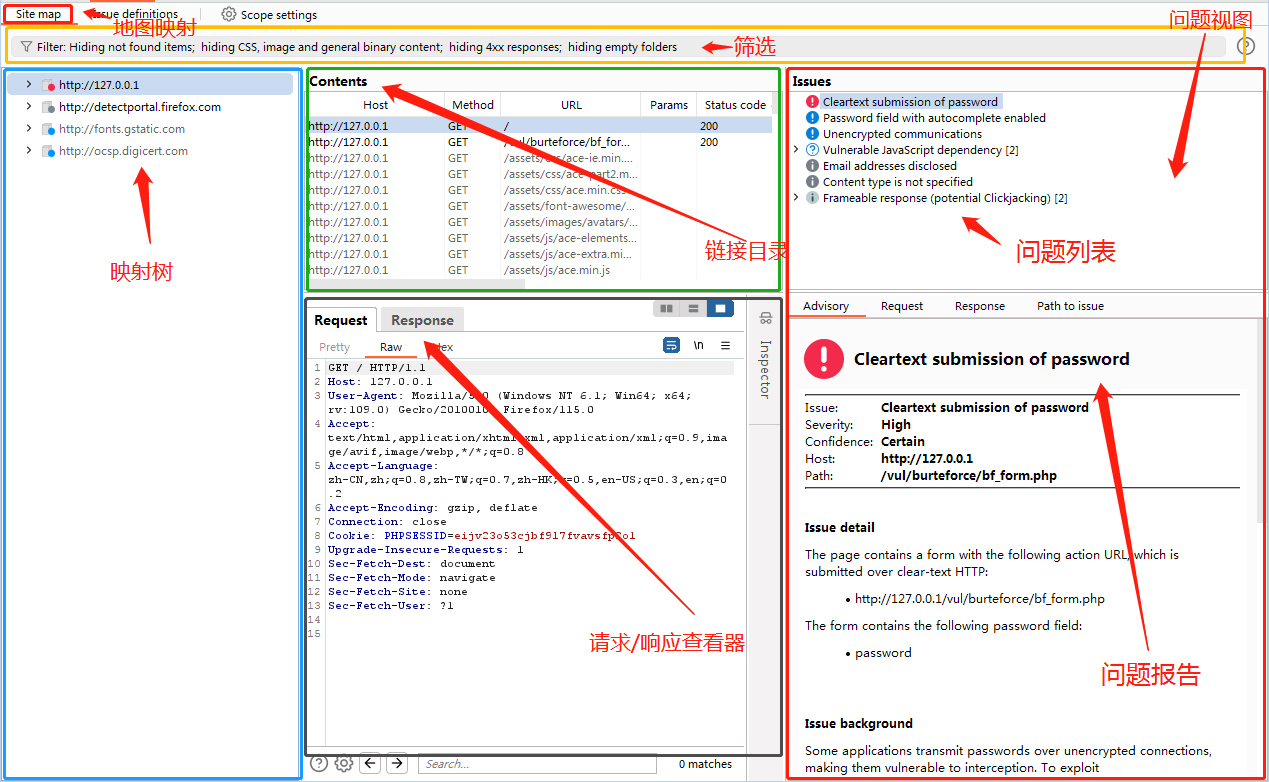The height and width of the screenshot is (782, 1269).
Task: Click the help icon beside the filter bar
Action: tap(1246, 46)
